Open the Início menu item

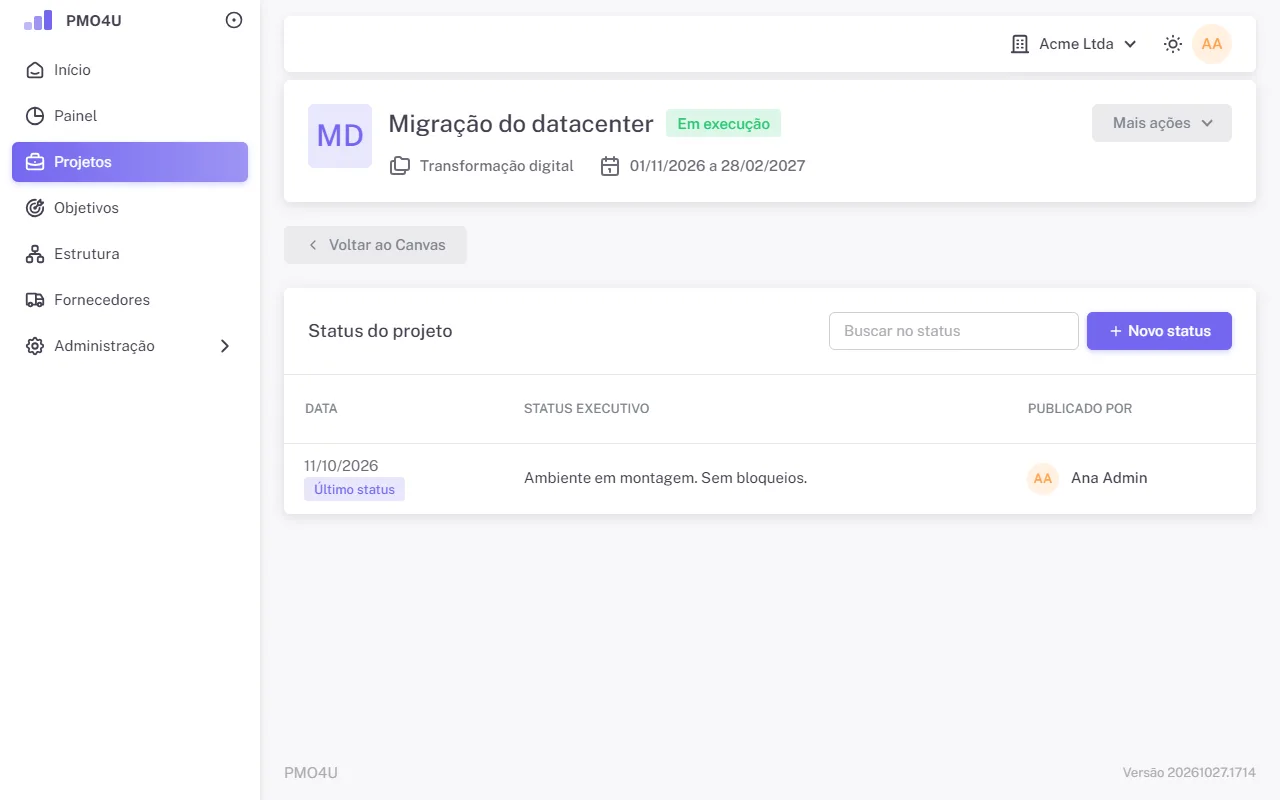point(130,70)
